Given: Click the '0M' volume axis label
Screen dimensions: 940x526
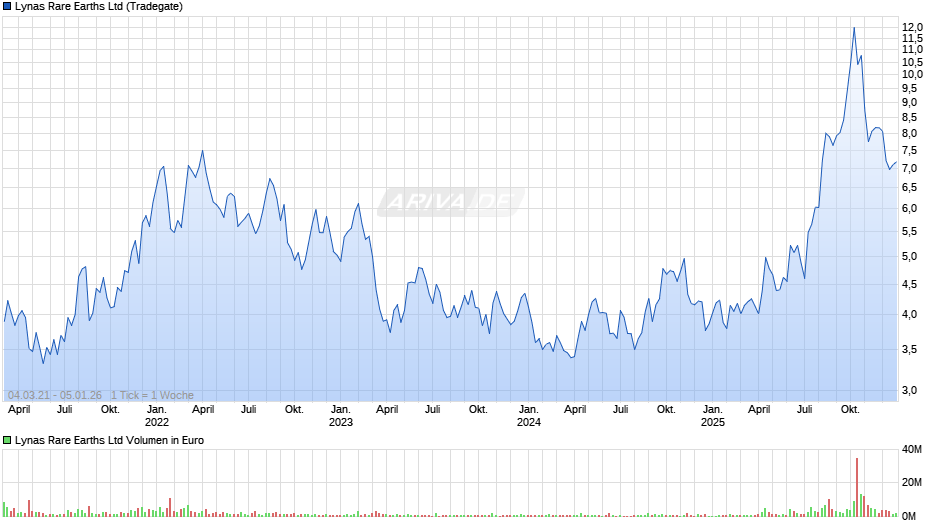Looking at the screenshot, I should pos(909,516).
